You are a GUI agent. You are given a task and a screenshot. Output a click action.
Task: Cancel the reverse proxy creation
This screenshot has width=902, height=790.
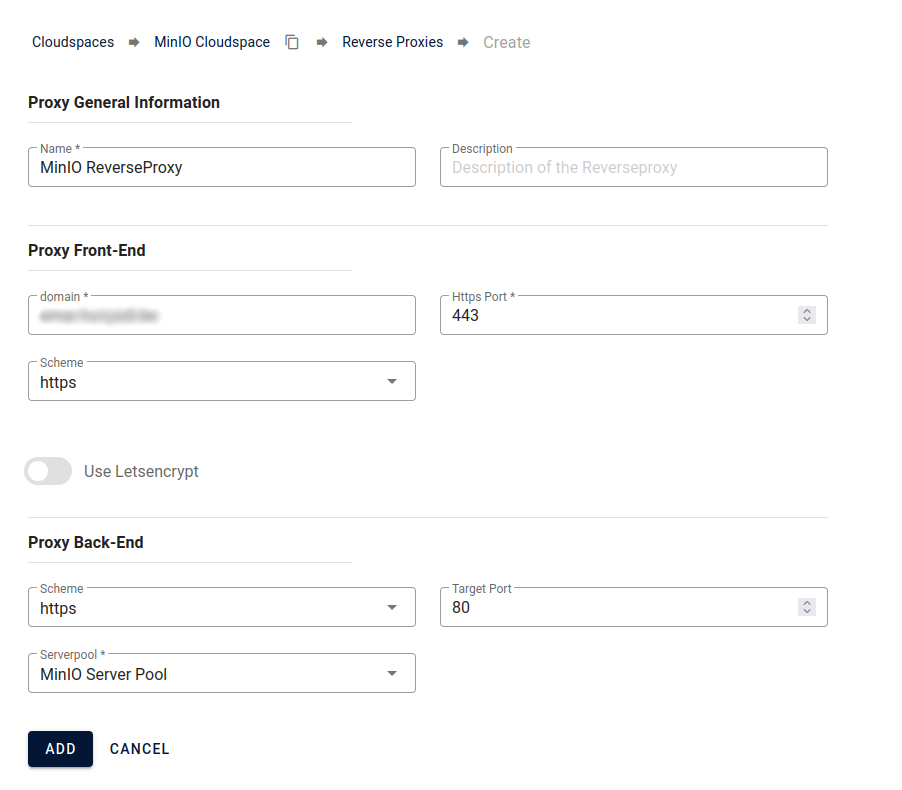[x=140, y=749]
